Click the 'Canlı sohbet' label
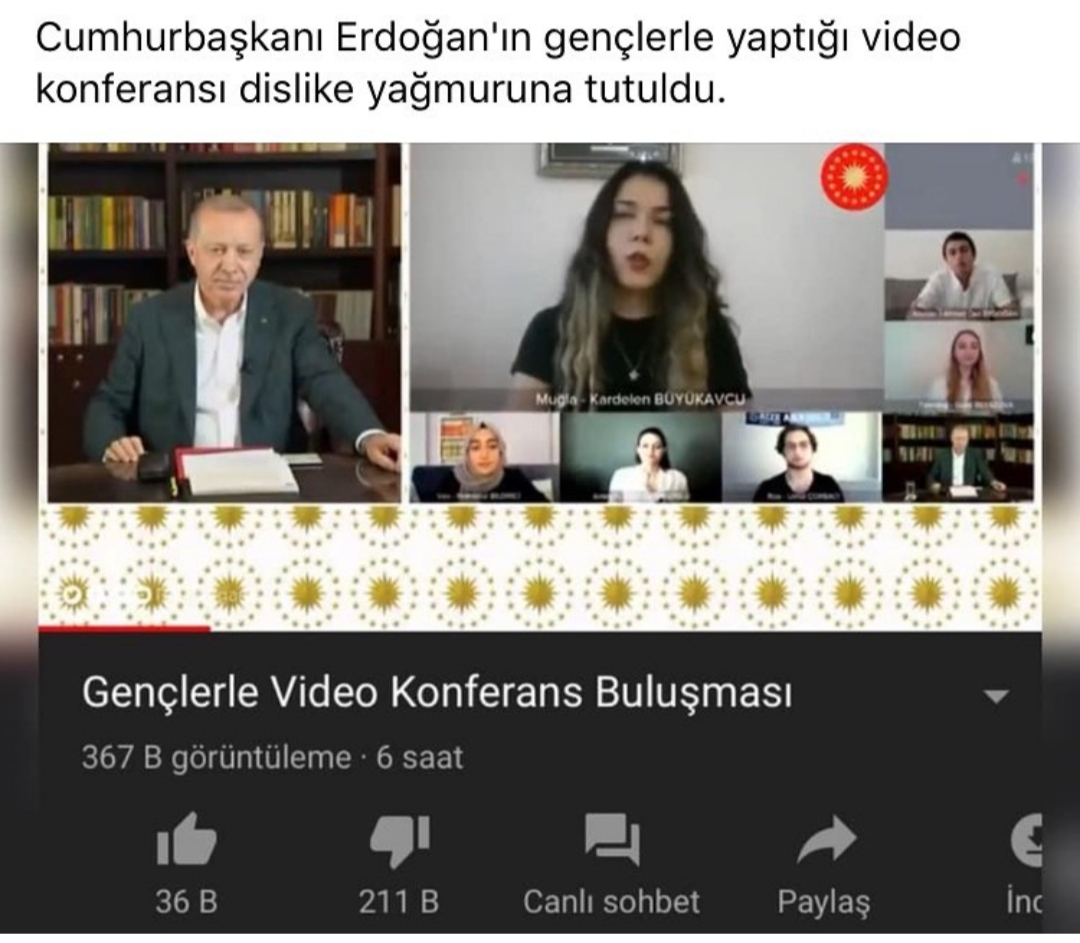 coord(612,902)
